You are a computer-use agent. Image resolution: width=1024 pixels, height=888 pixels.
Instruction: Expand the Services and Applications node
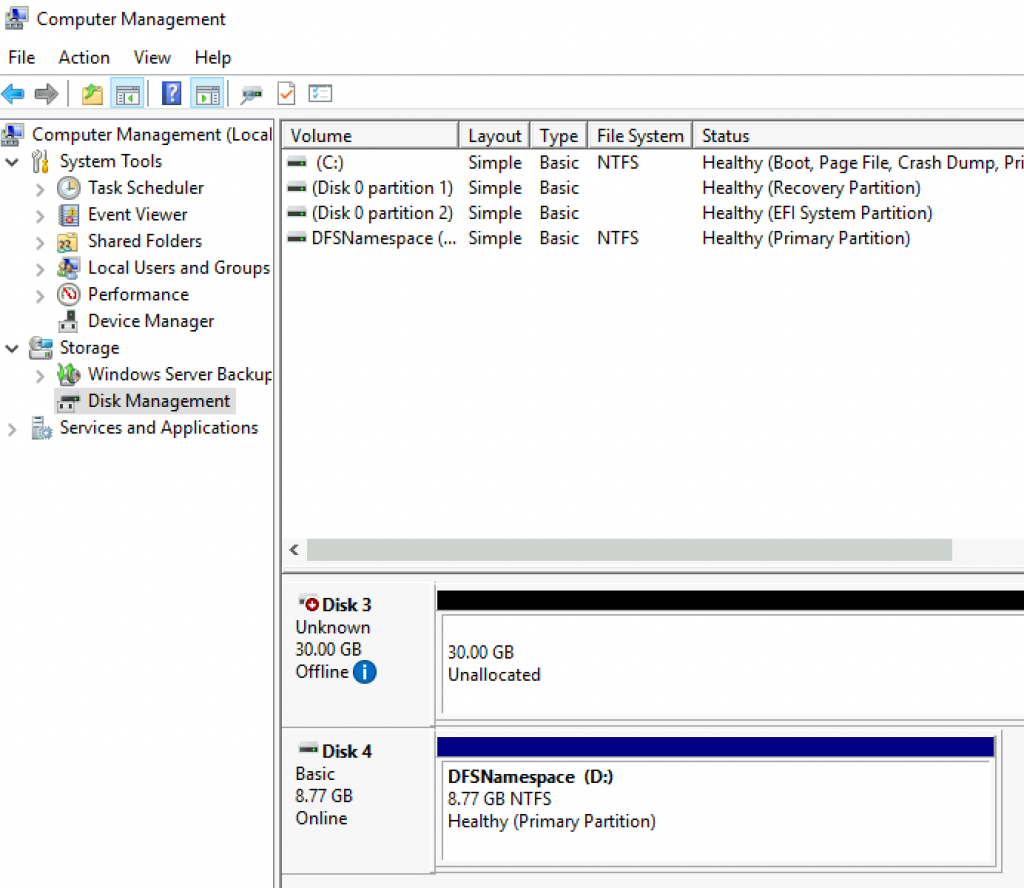click(x=12, y=429)
